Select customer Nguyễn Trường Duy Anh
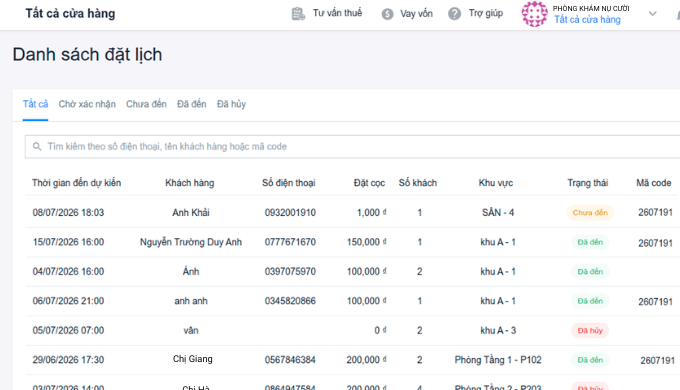Screen dimensions: 680x390 [191, 242]
